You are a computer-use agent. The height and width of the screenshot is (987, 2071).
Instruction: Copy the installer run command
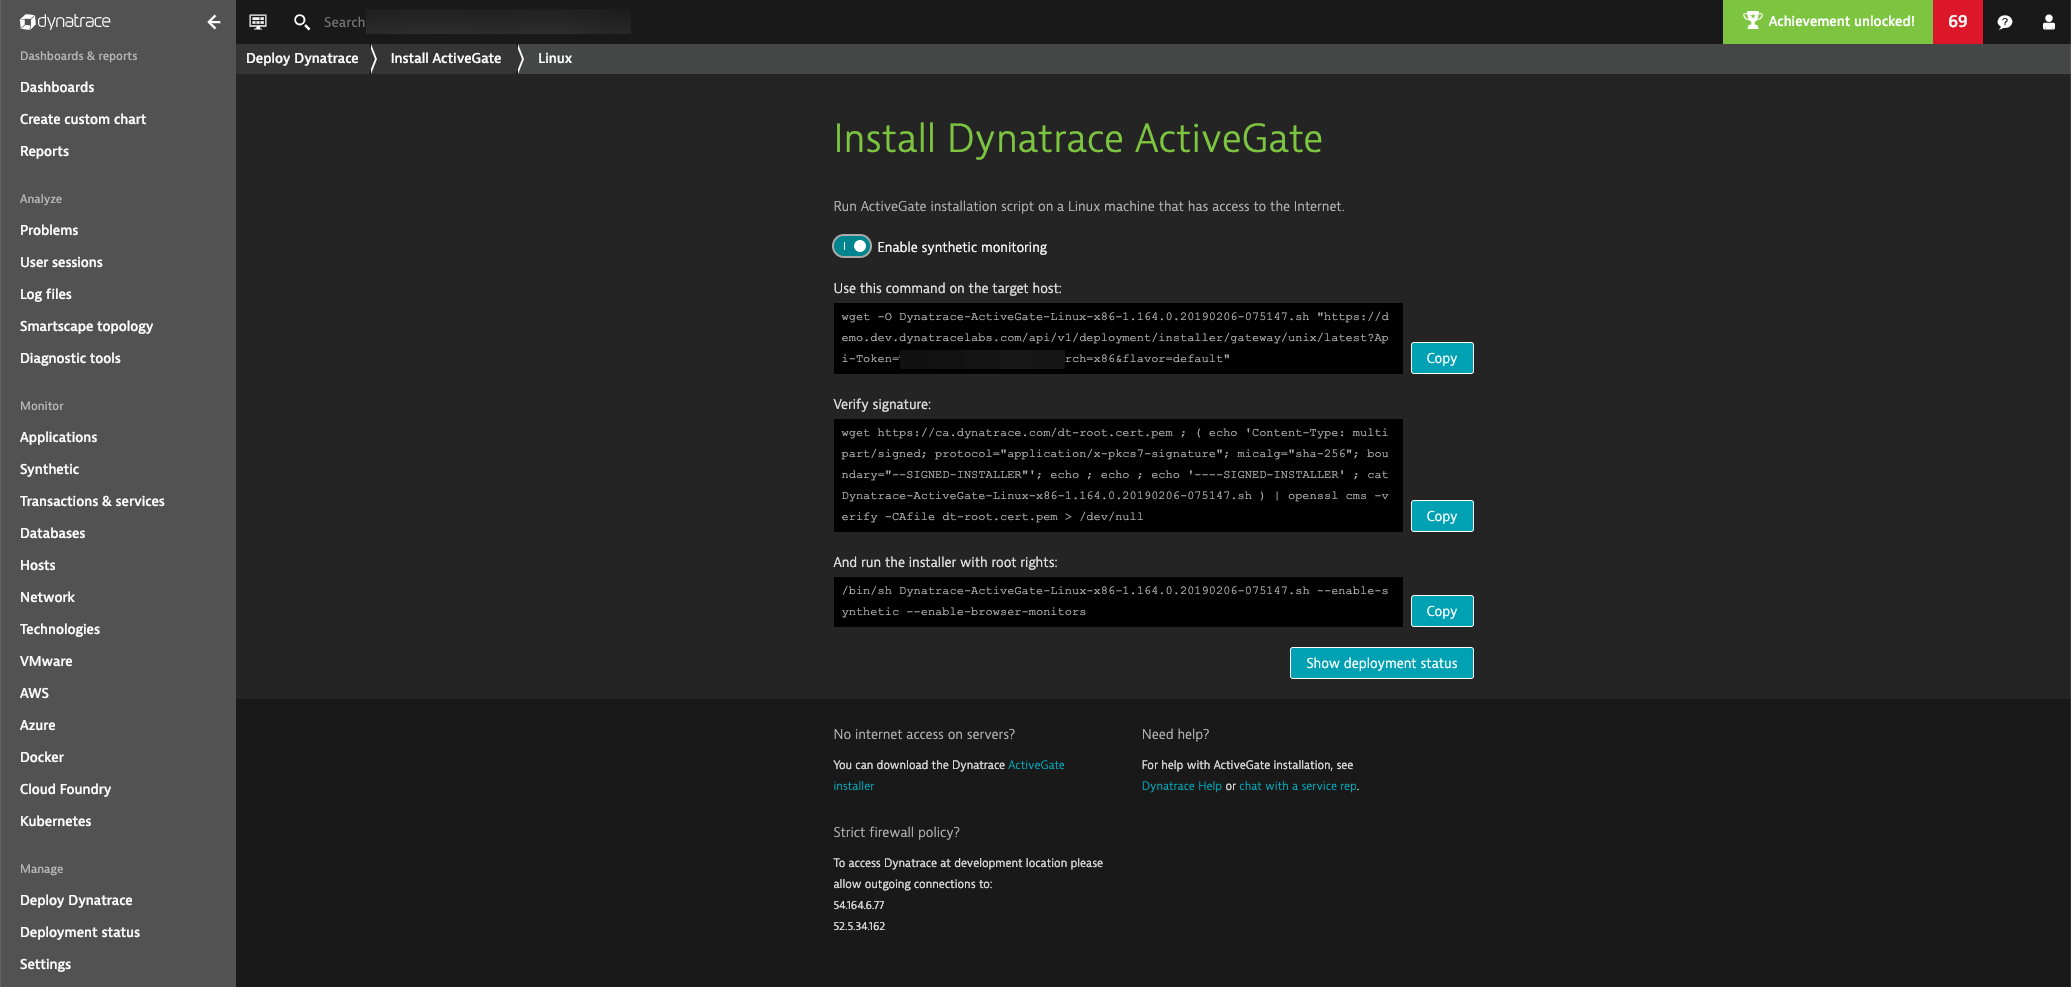tap(1441, 611)
